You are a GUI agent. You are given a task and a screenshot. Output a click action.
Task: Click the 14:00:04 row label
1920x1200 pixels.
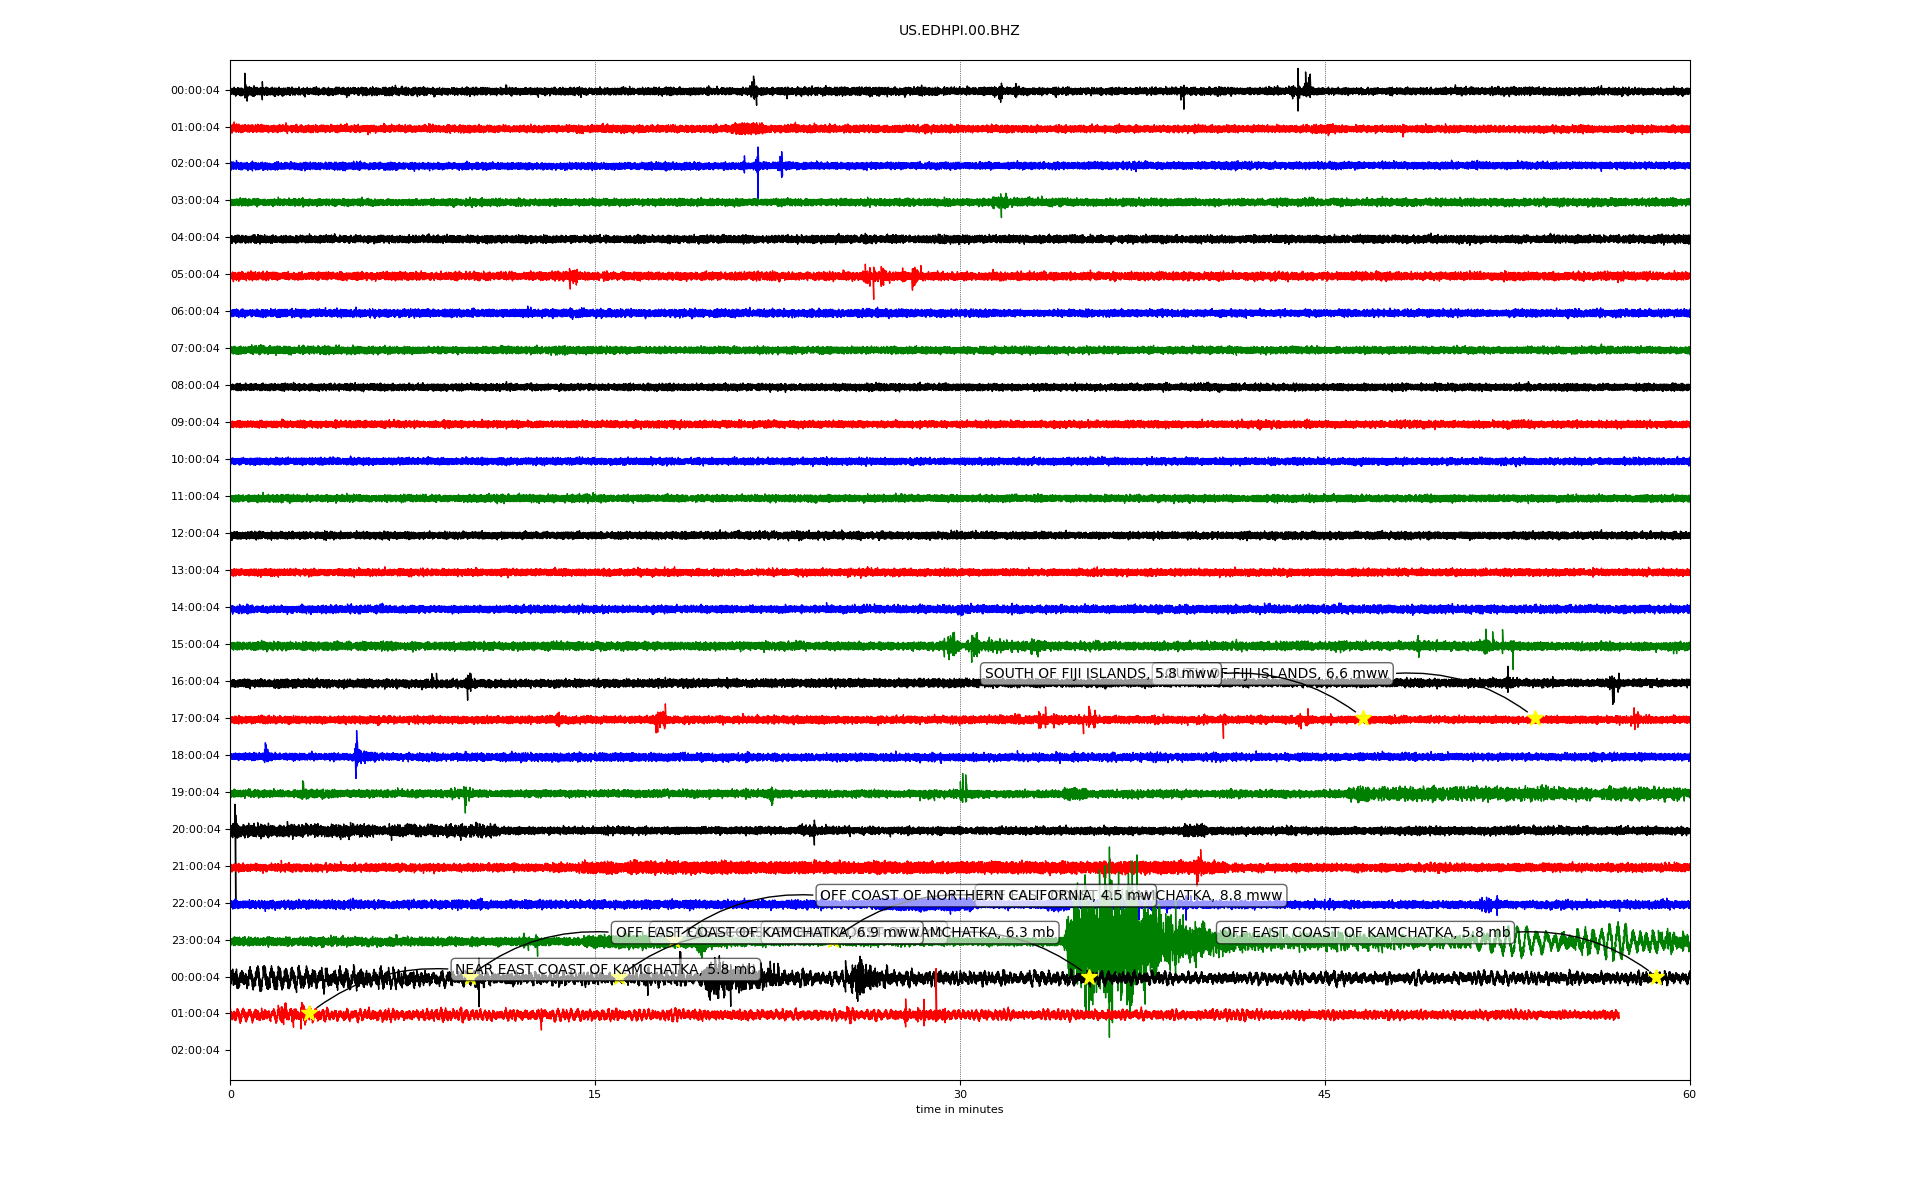pos(195,608)
